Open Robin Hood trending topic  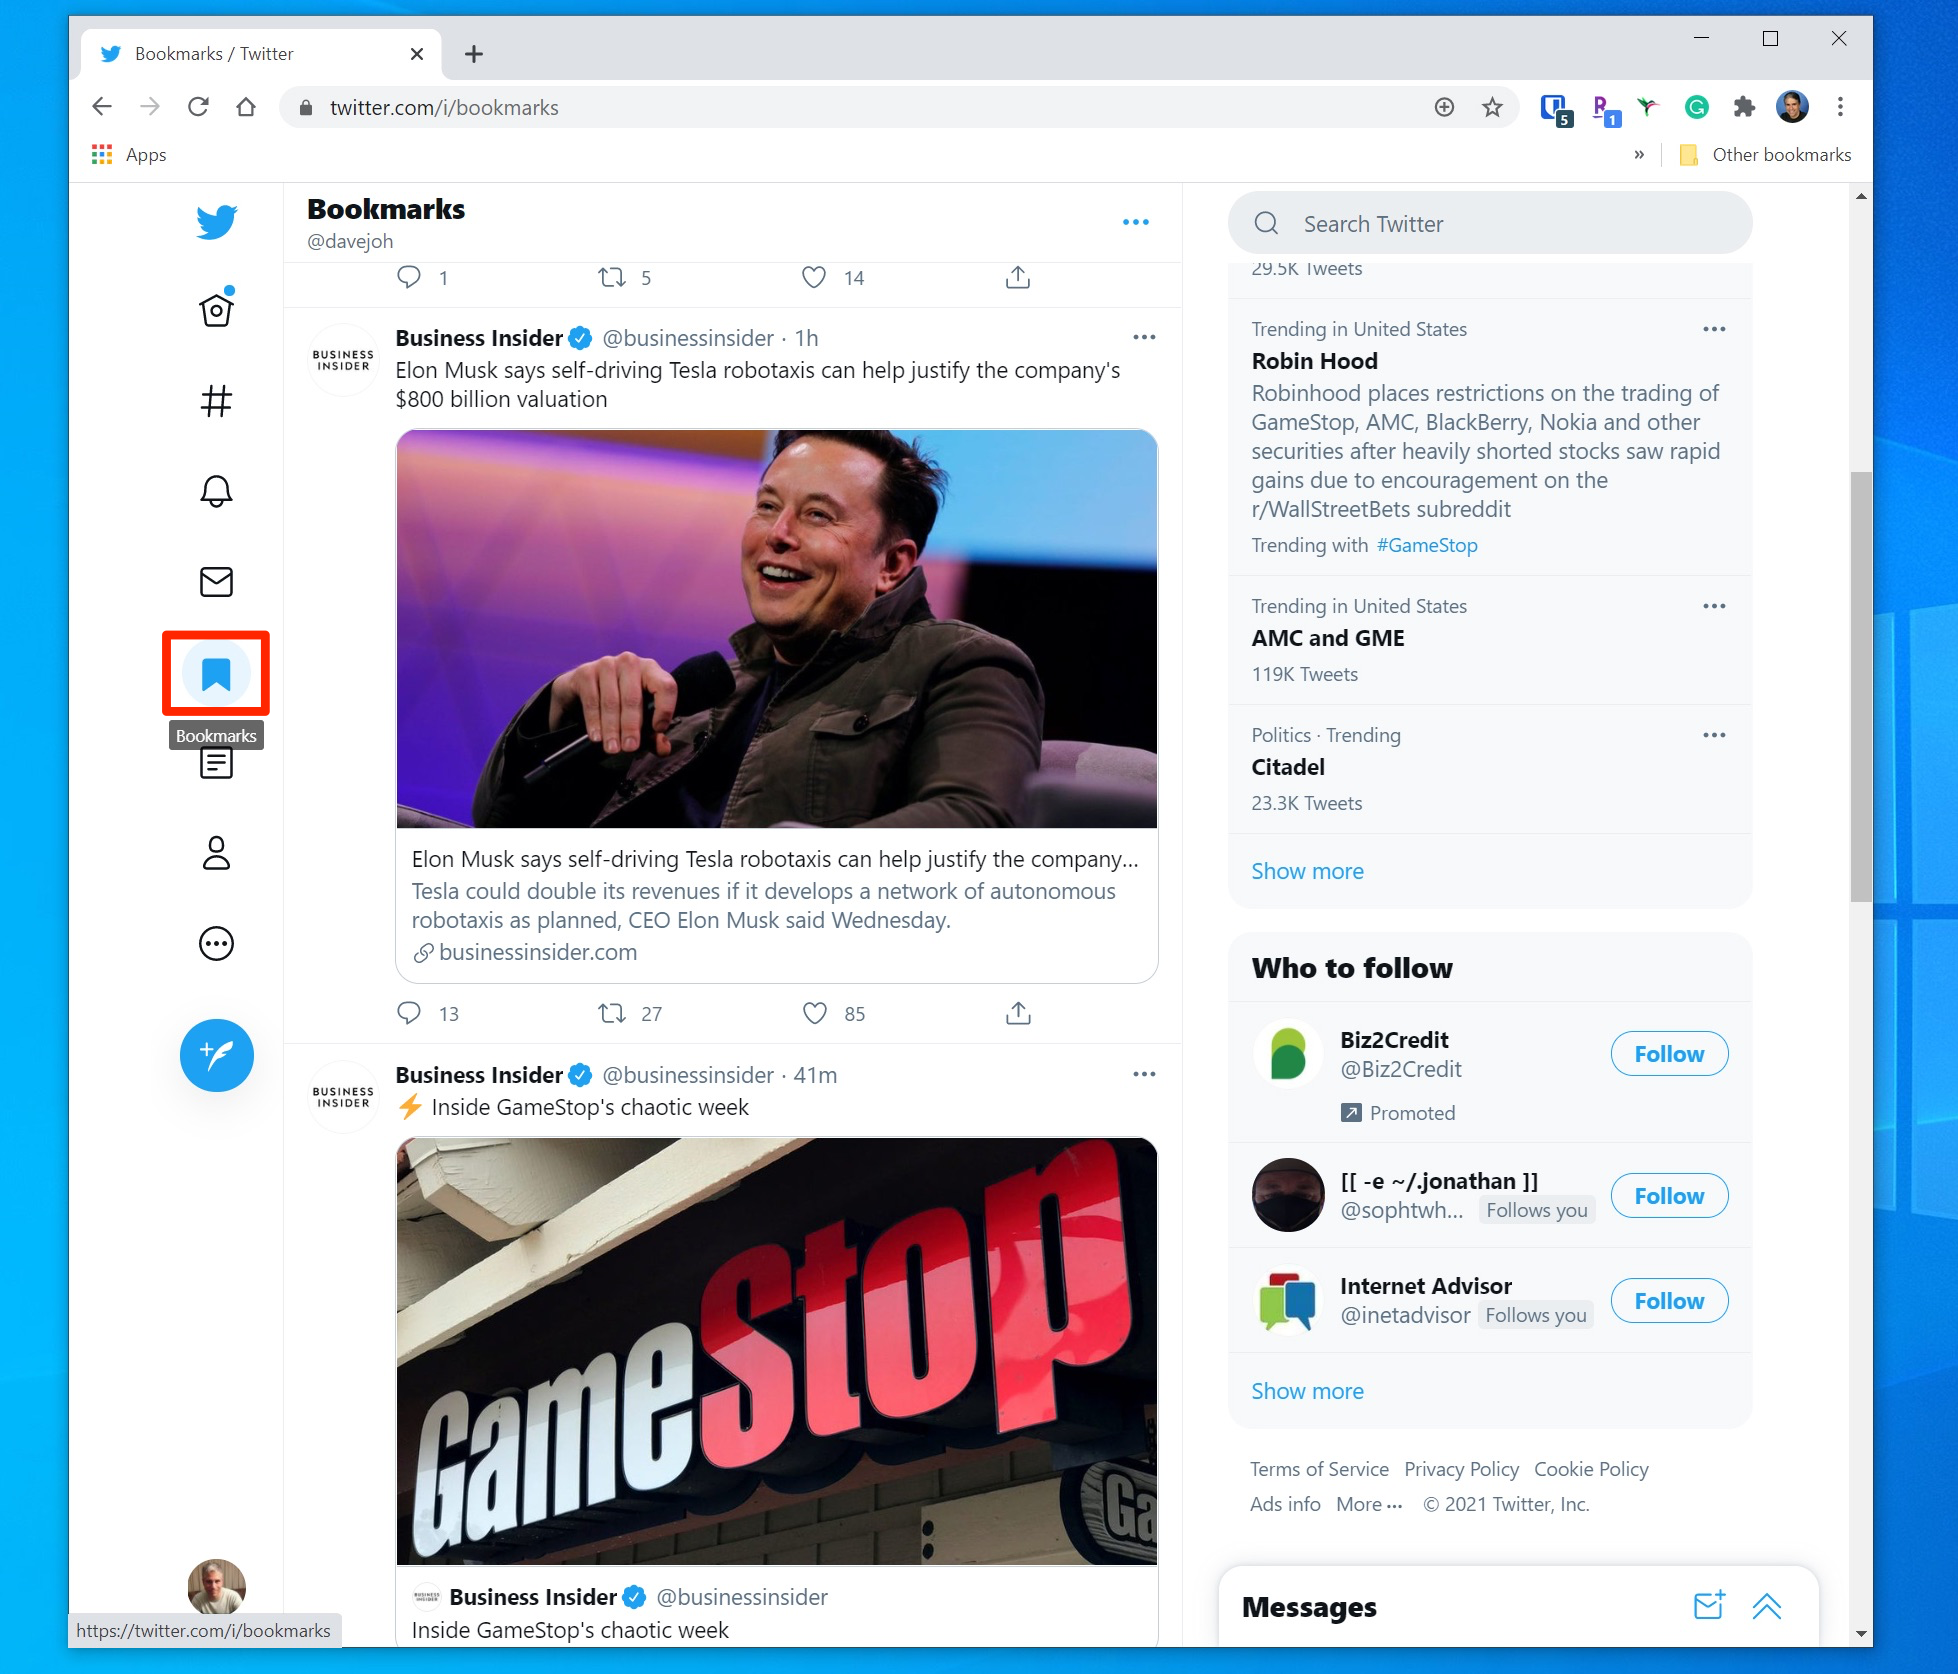click(x=1314, y=361)
